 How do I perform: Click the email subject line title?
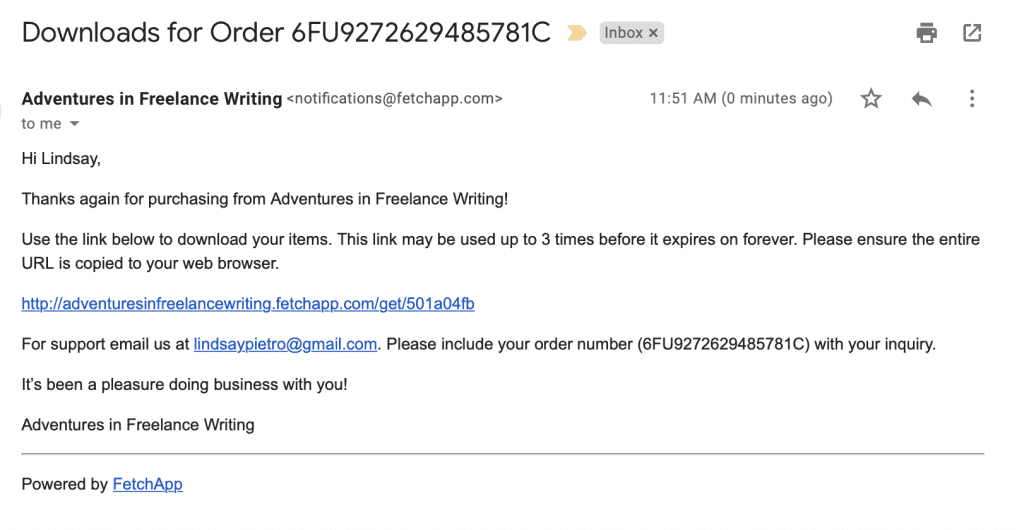click(x=286, y=32)
